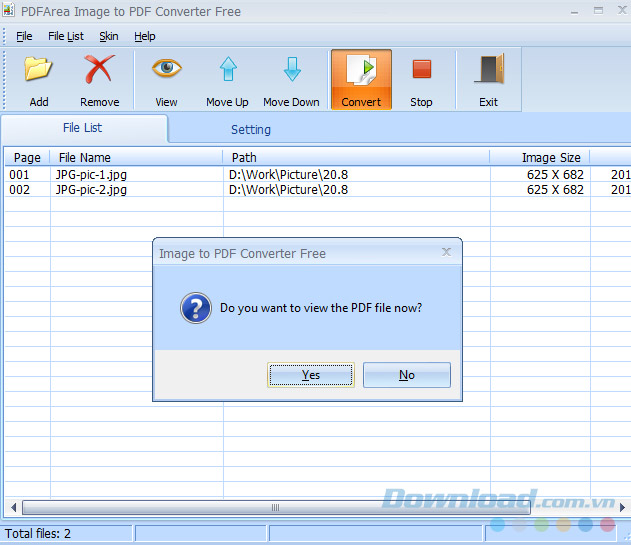Click the Move Down arrow icon
631x545 pixels.
pos(292,69)
